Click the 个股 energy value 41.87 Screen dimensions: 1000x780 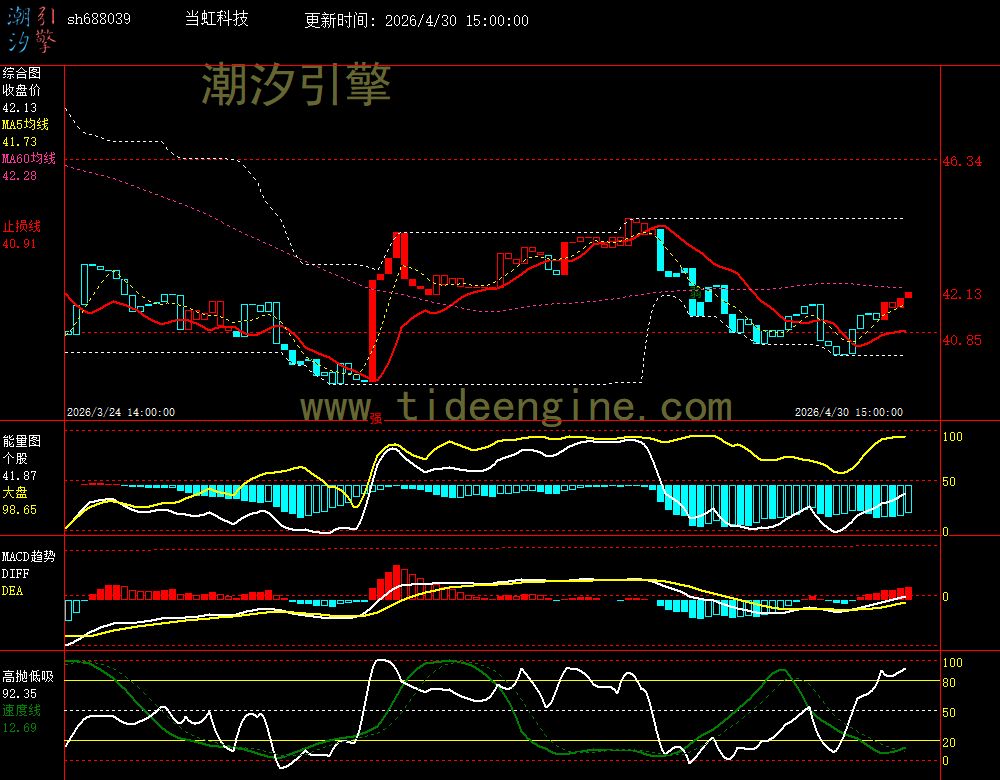click(20, 476)
